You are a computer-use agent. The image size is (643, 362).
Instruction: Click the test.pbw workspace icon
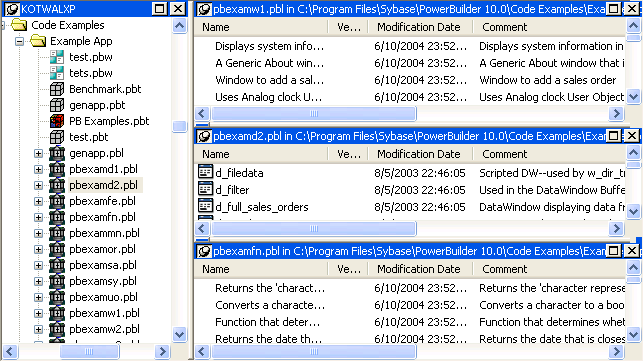click(x=57, y=57)
